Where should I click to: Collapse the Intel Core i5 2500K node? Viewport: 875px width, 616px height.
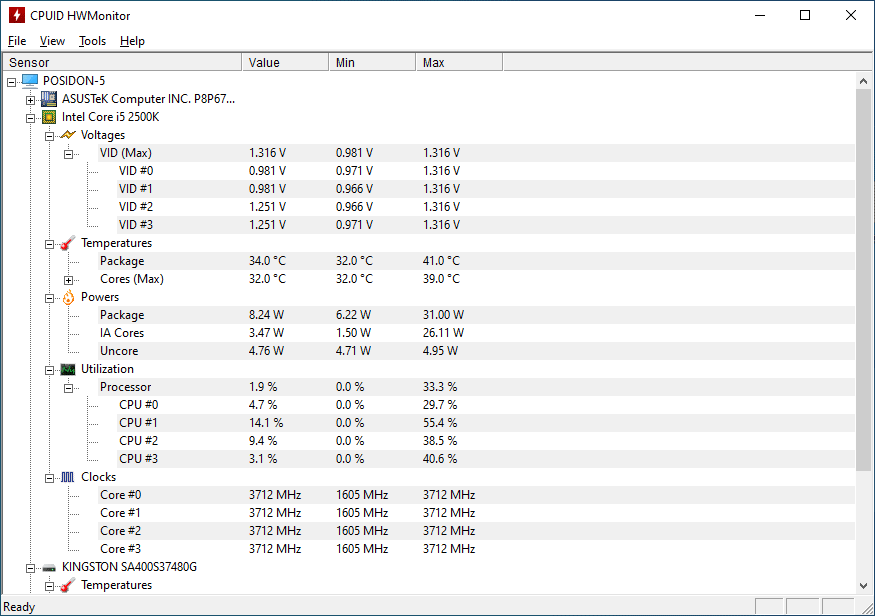click(31, 118)
